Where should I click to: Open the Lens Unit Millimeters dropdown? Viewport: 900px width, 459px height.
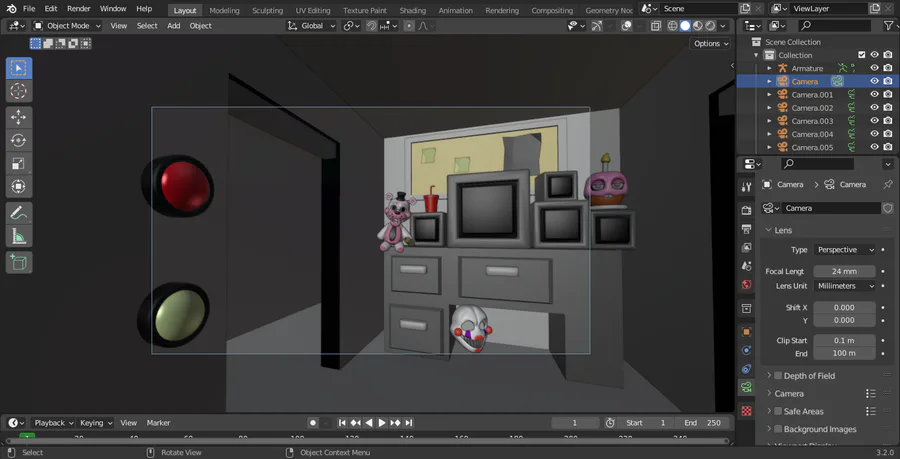(x=845, y=286)
